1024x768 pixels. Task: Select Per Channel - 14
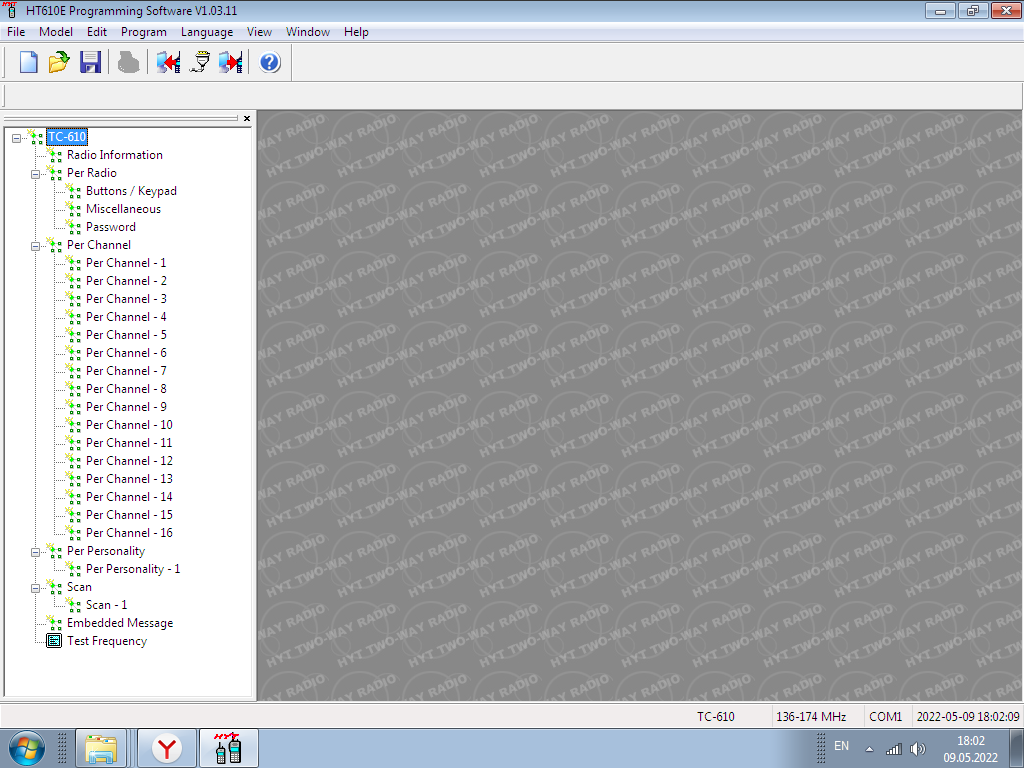(129, 497)
